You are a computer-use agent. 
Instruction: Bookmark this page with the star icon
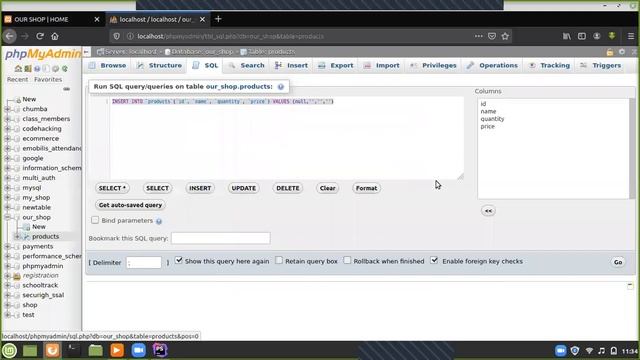pyautogui.click(x=505, y=36)
